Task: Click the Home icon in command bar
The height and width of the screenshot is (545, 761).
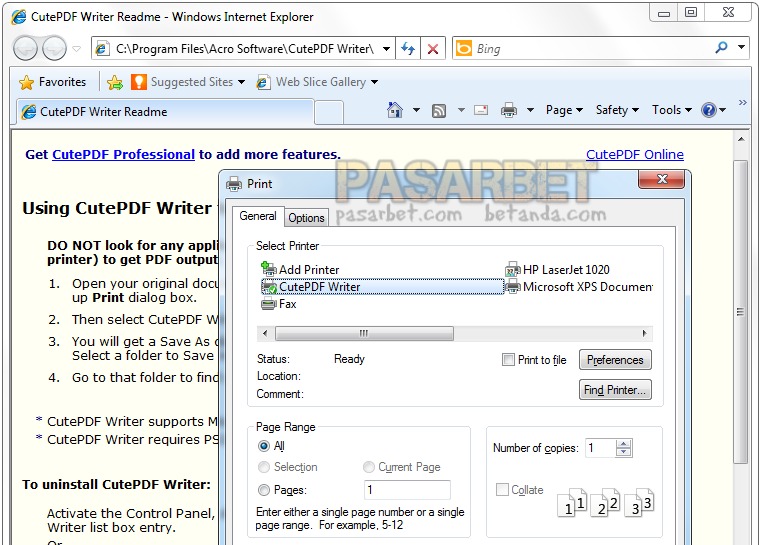Action: coord(395,110)
